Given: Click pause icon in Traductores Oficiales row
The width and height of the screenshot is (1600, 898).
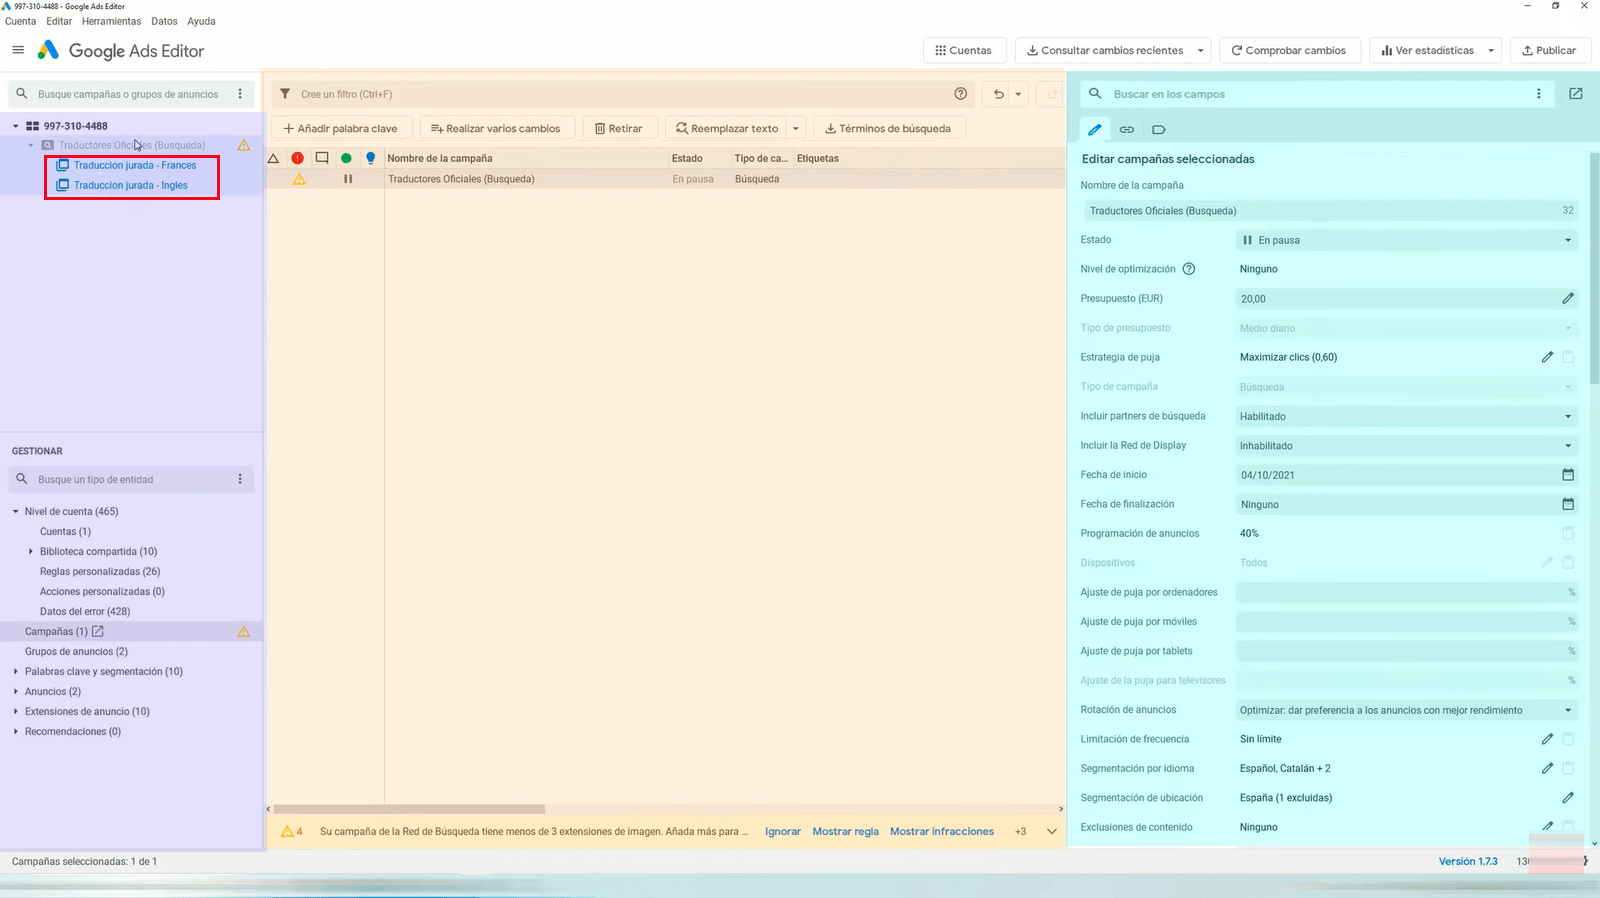Looking at the screenshot, I should tap(348, 179).
